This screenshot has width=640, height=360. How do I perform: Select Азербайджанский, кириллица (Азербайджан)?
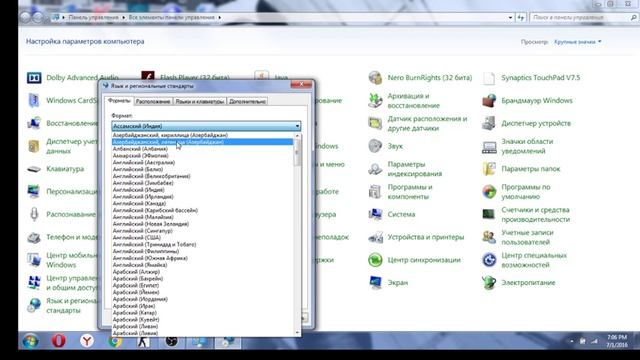click(202, 135)
